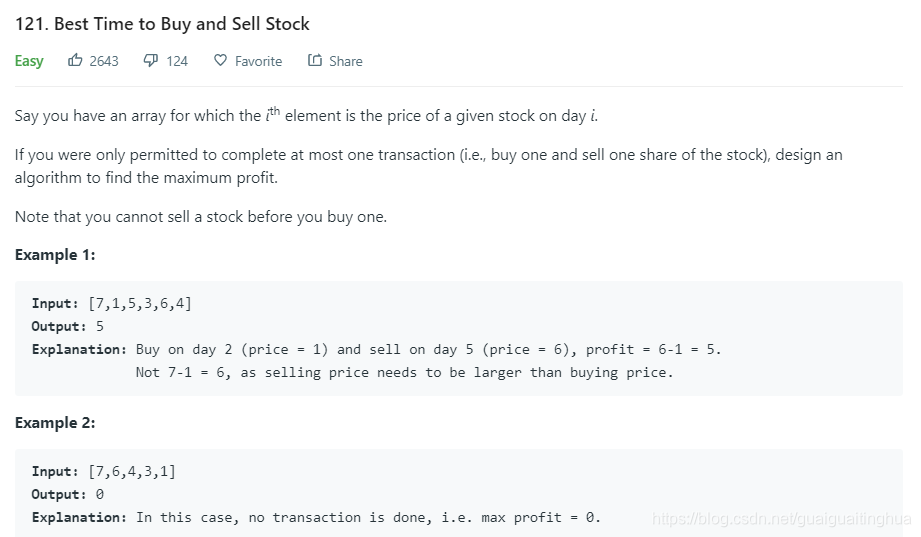Image resolution: width=921 pixels, height=537 pixels.
Task: Click the Share arrow icon
Action: [315, 61]
